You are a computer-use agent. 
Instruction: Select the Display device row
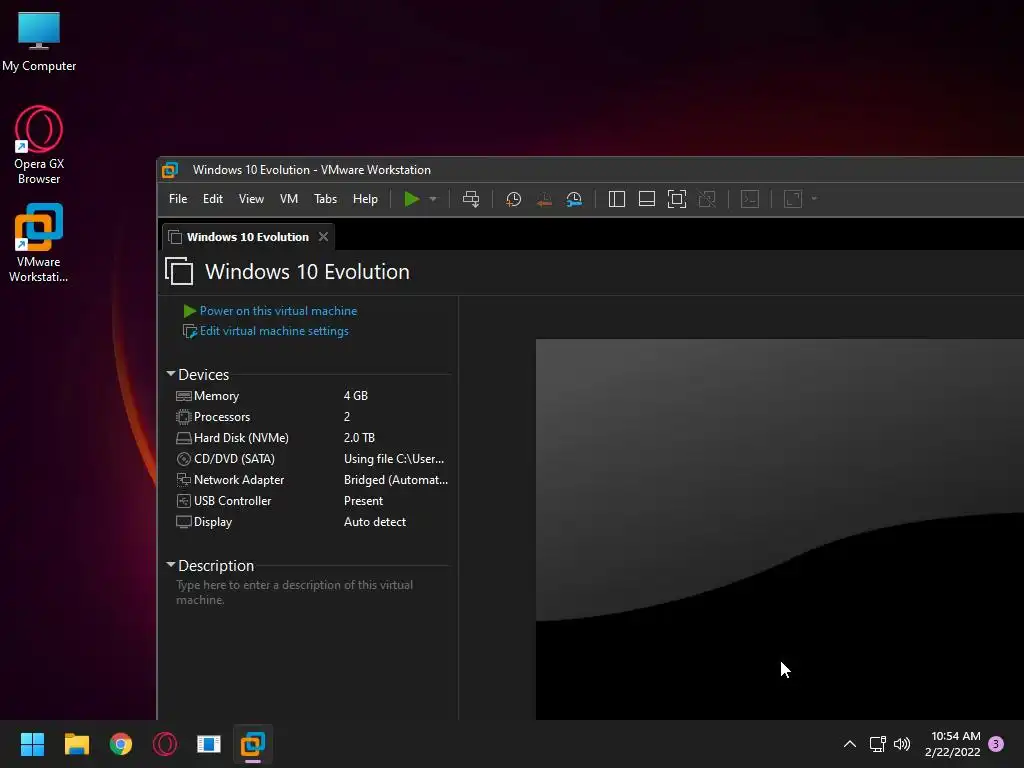click(312, 521)
